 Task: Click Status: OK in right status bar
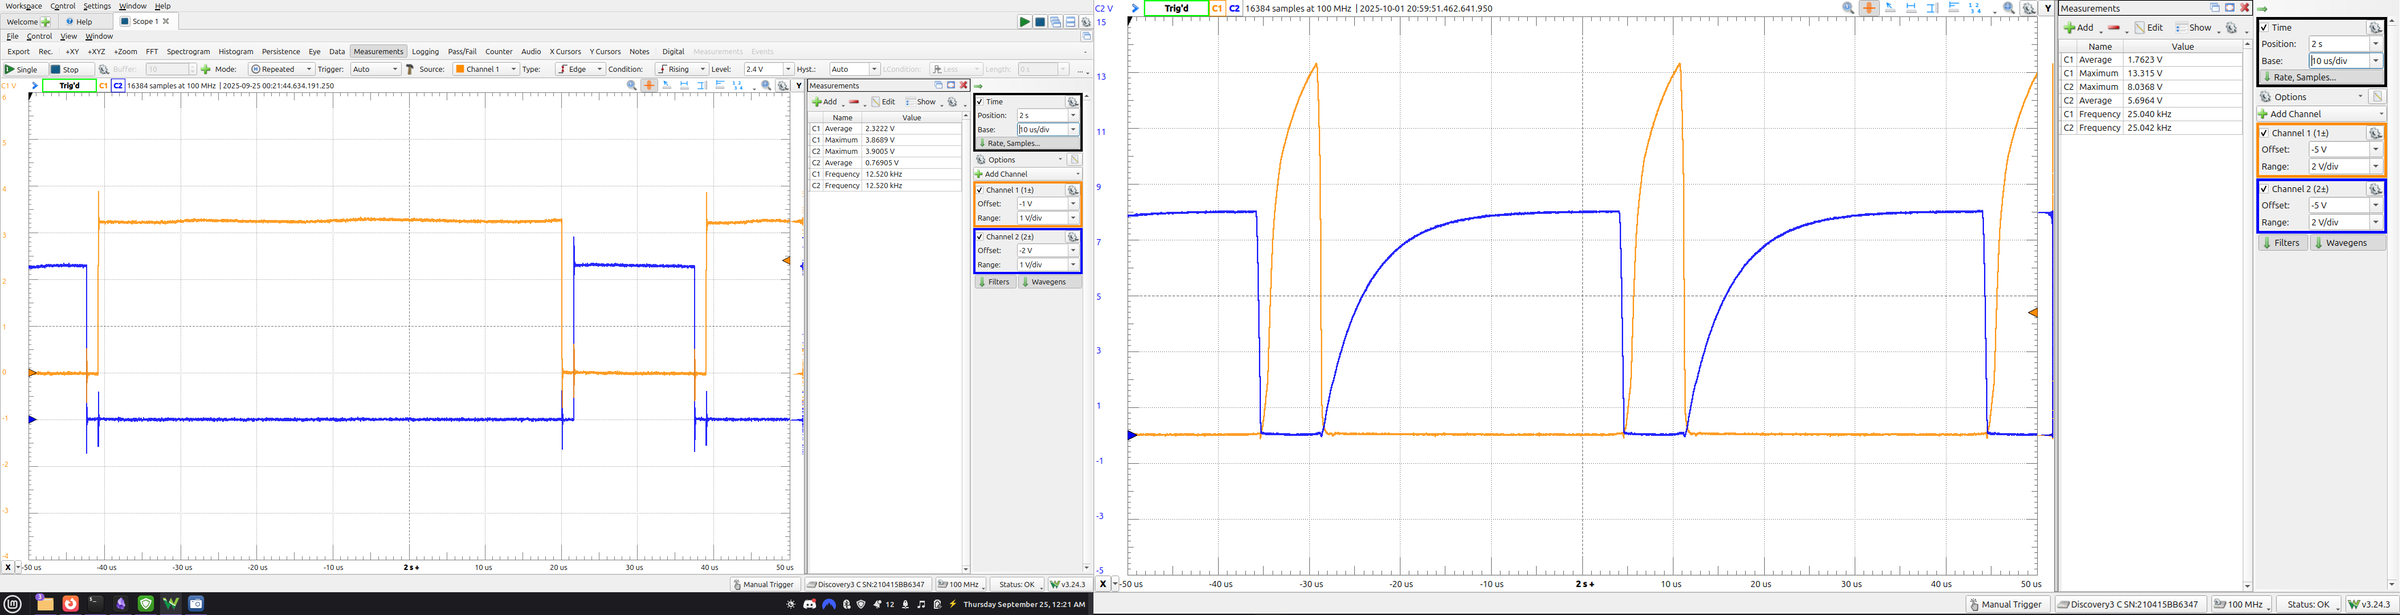[2308, 604]
